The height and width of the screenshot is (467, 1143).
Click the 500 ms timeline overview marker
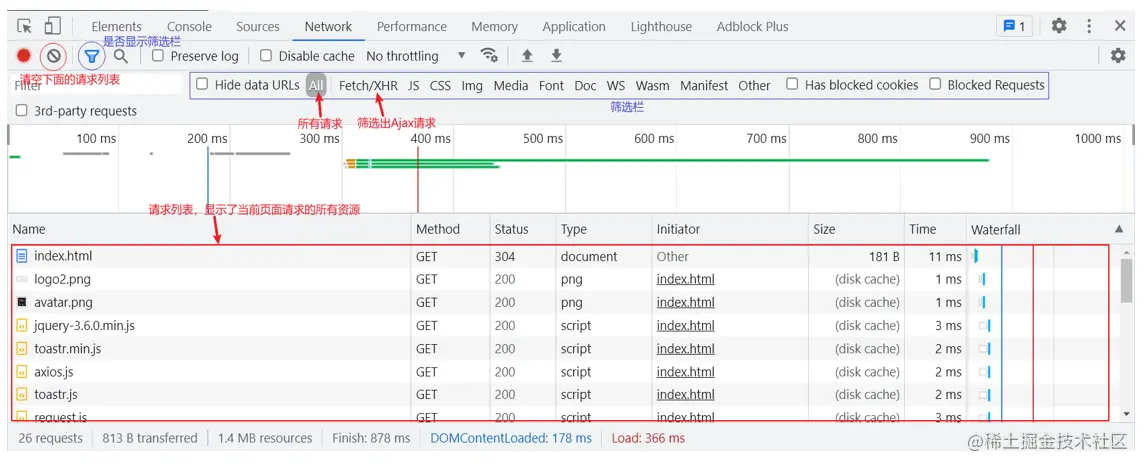pyautogui.click(x=543, y=138)
